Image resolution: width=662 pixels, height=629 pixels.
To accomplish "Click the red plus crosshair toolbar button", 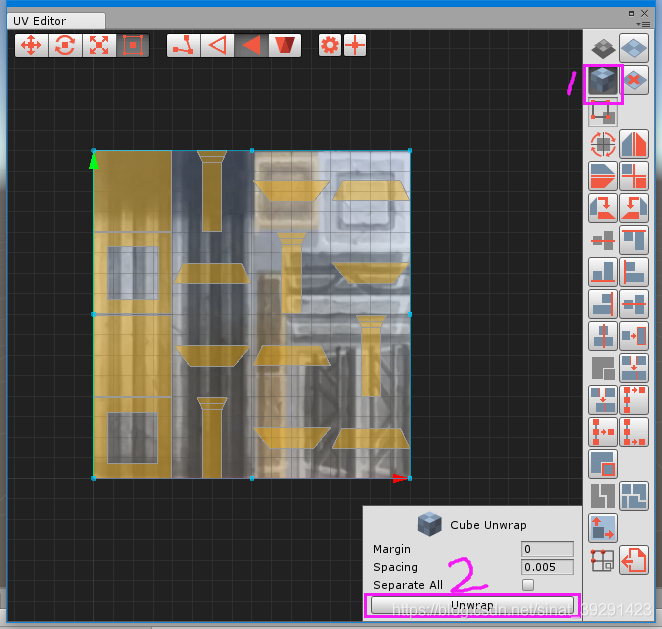I will coord(355,45).
